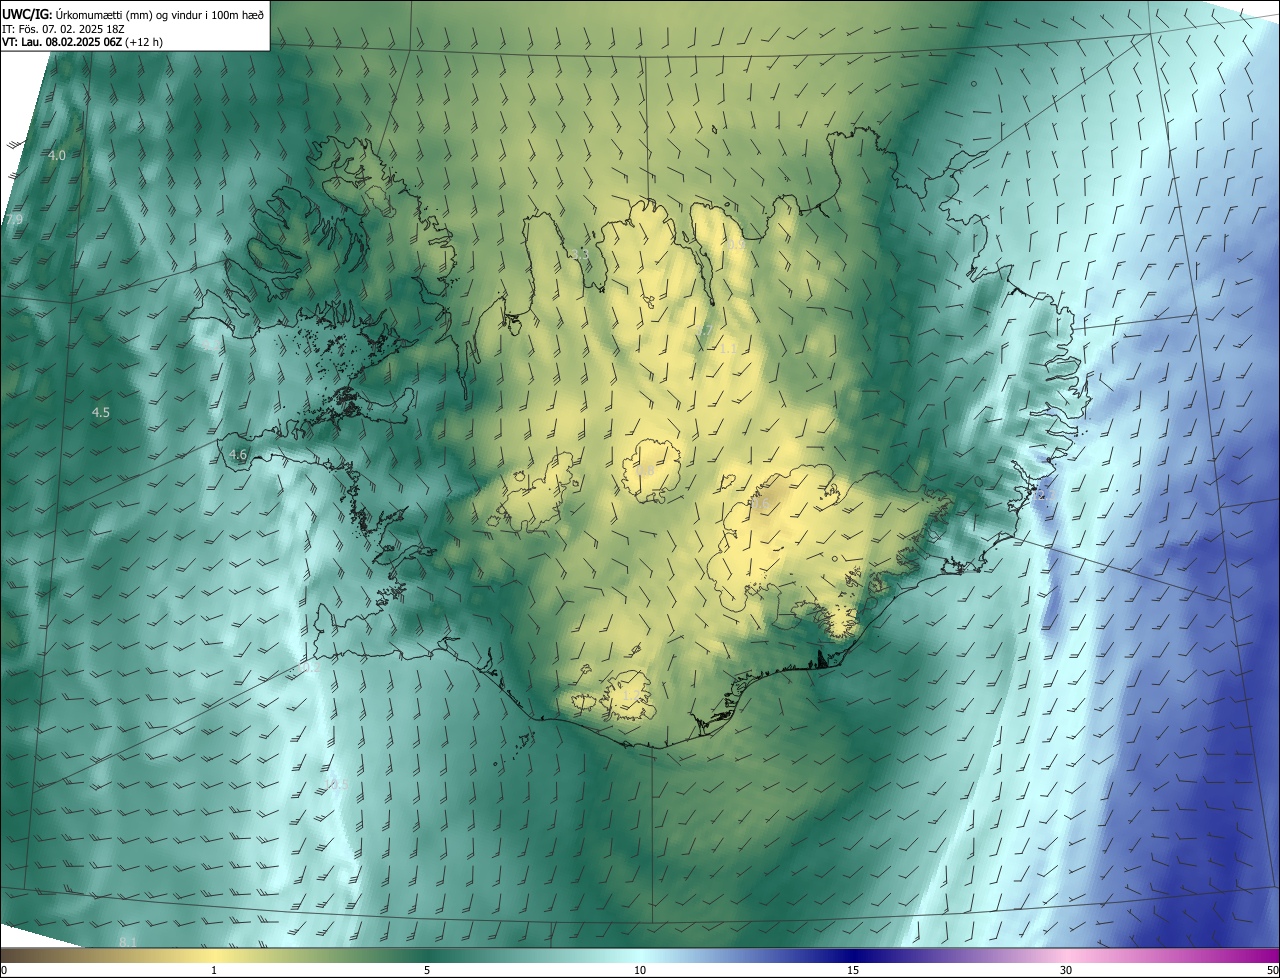Screen dimensions: 1280x978
Task: Click the '0.8' value on the map
Action: click(x=645, y=470)
